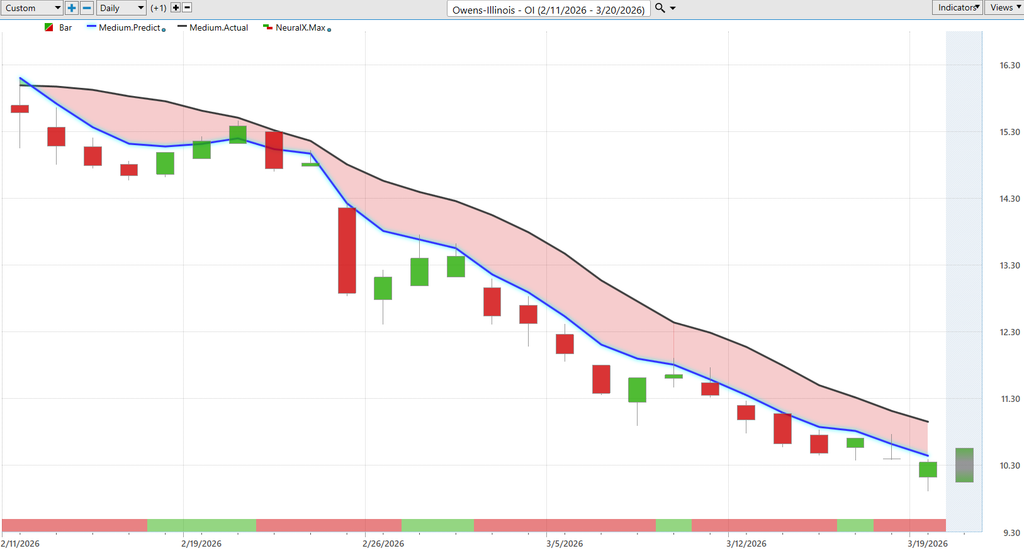
Task: Click the blue Medium.Predict legend line icon
Action: coord(91,28)
